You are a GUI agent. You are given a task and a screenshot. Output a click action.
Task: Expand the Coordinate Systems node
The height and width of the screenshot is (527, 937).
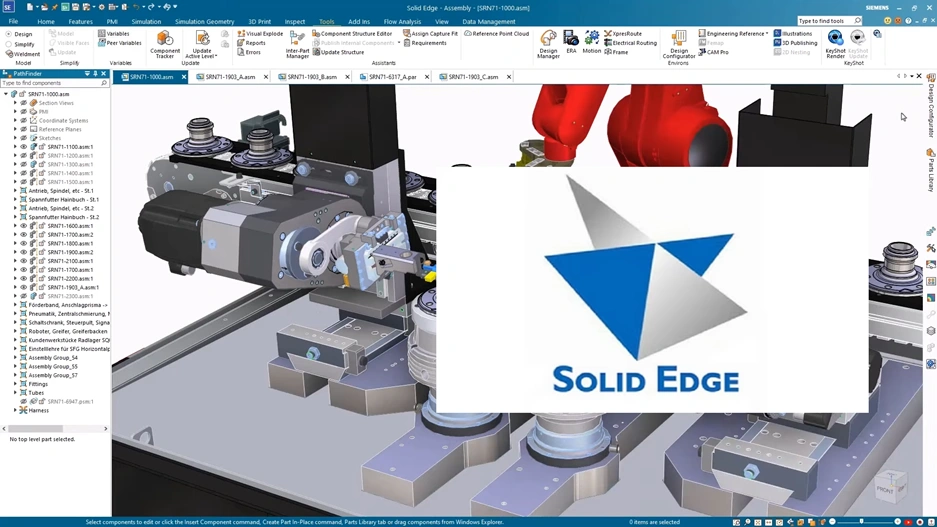coord(16,120)
